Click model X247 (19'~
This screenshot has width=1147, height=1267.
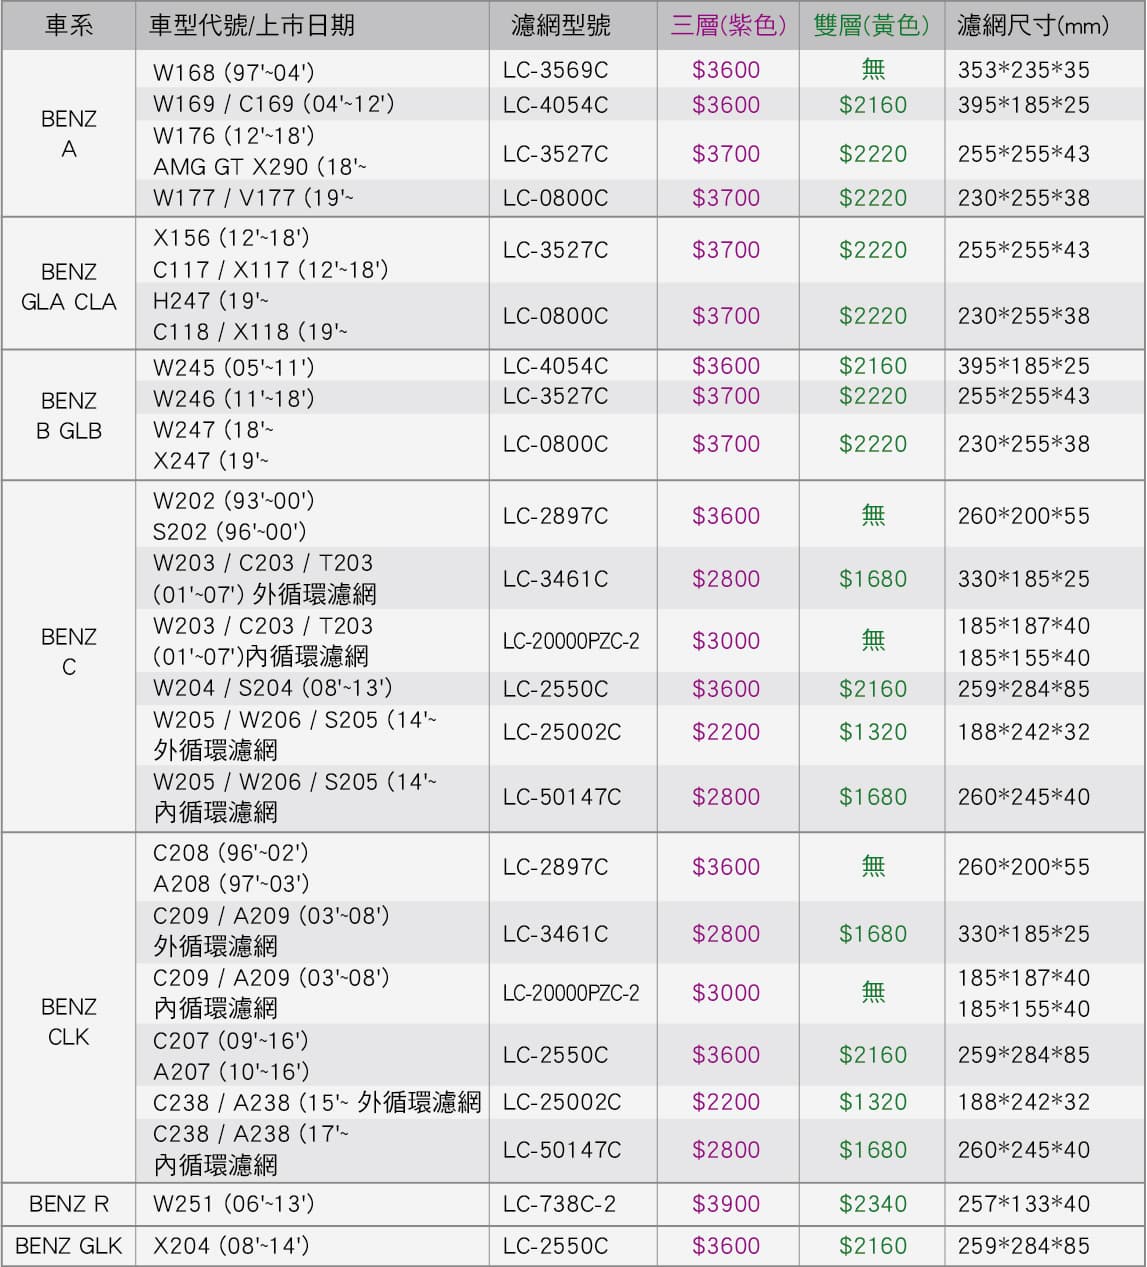click(210, 460)
